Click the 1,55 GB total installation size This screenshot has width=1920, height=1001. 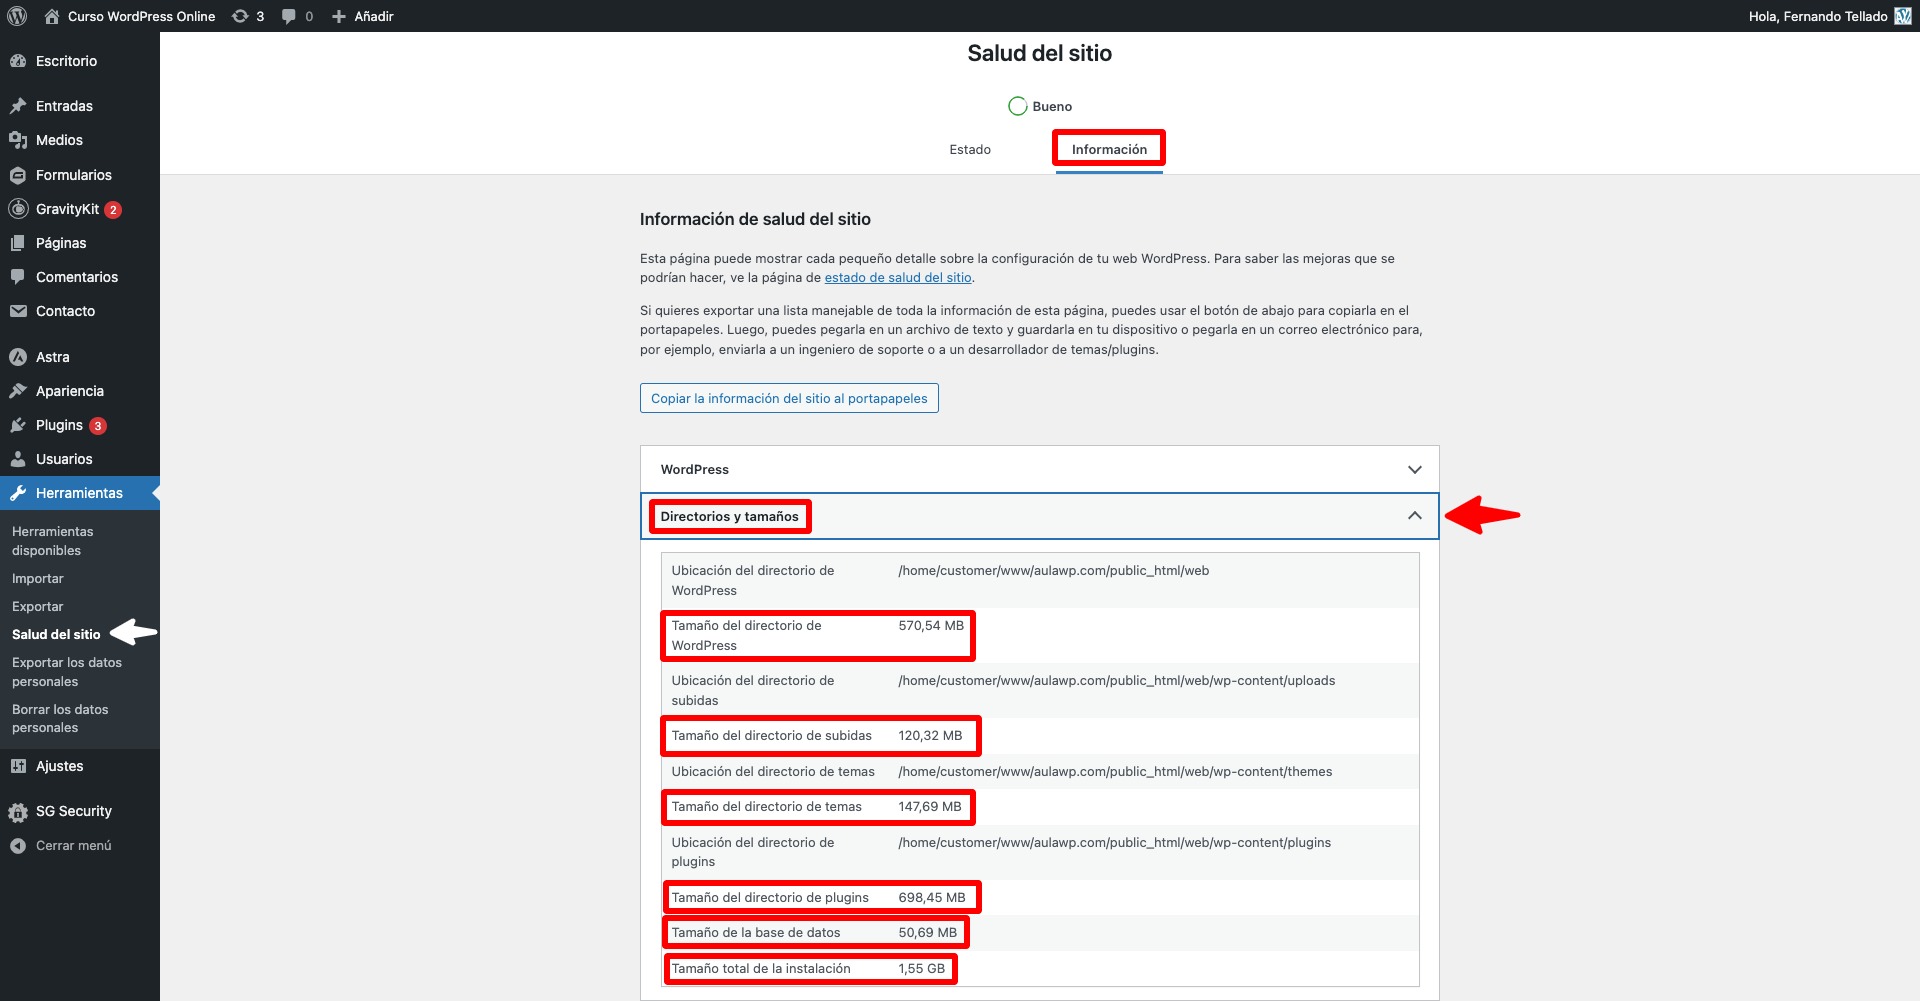tap(921, 969)
